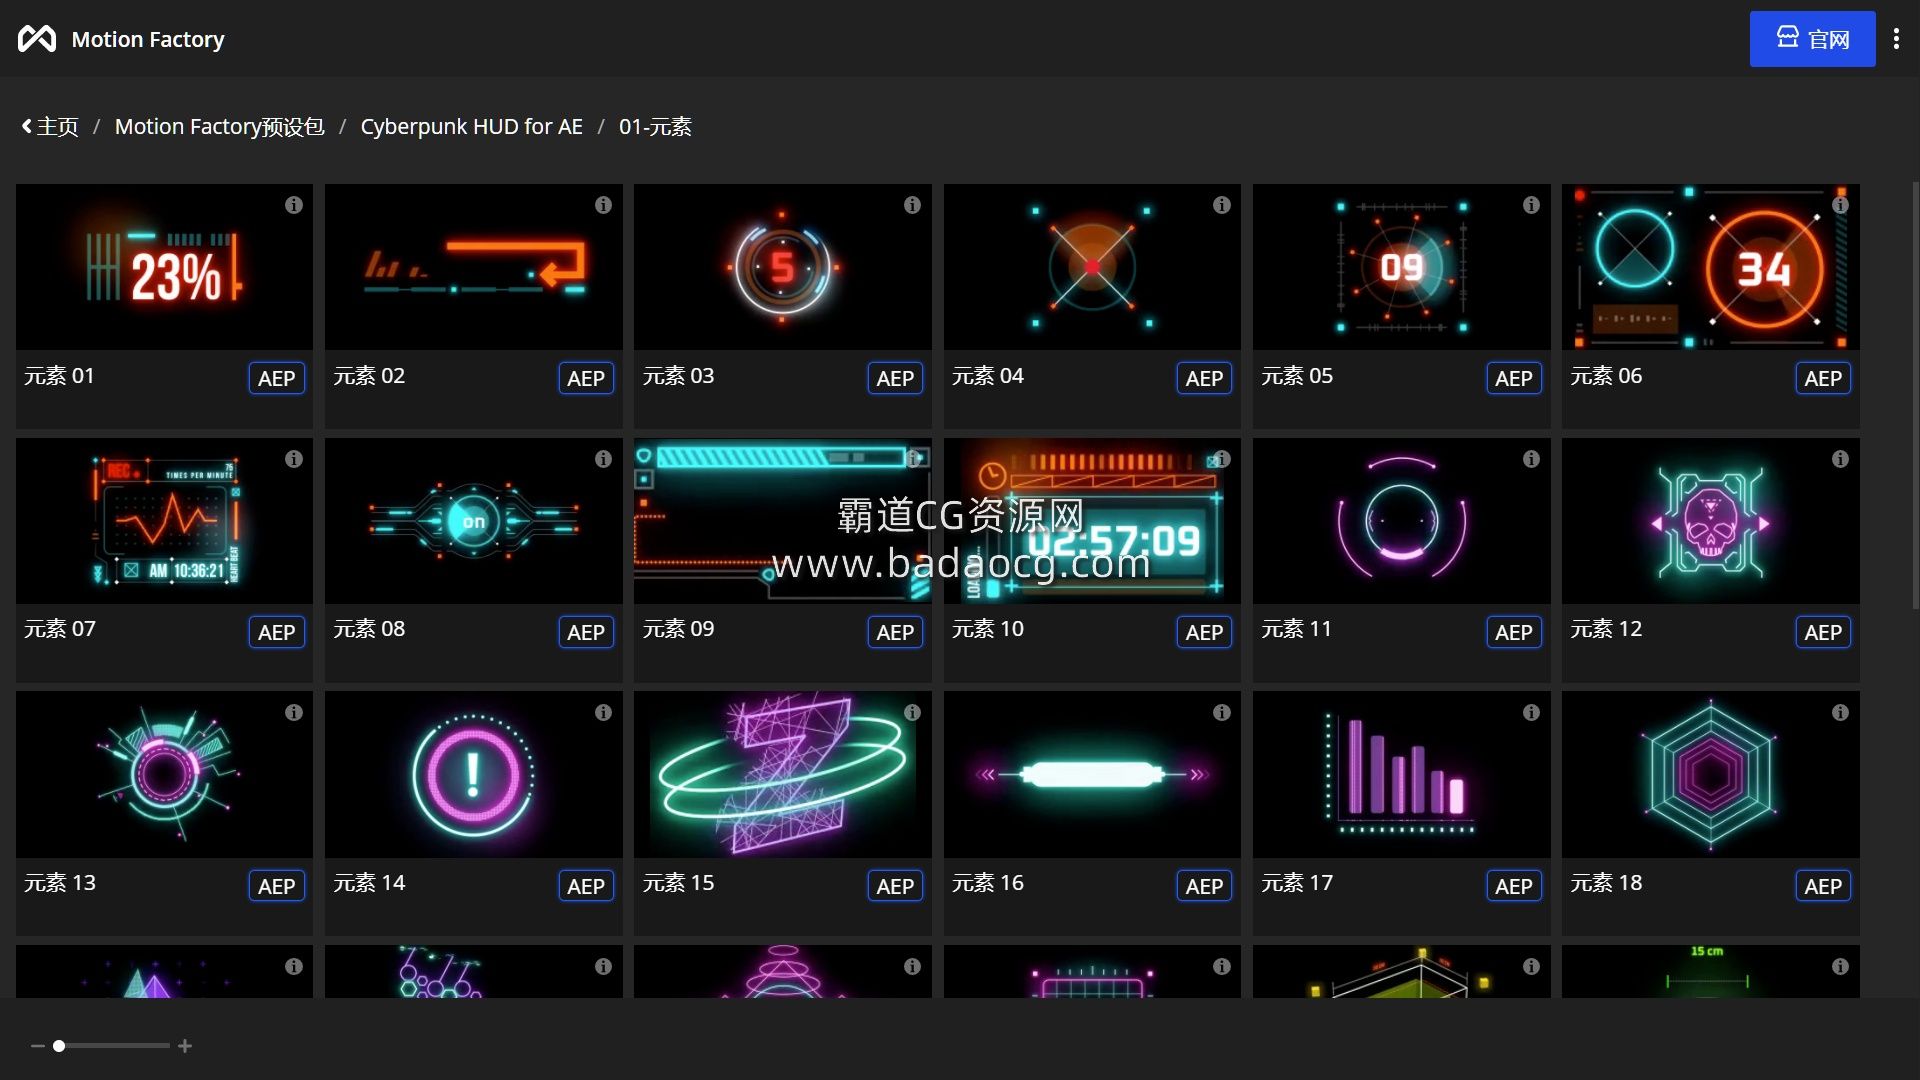Open Cyberpunk HUD for AE breadcrumb
1920x1080 pixels.
471,127
